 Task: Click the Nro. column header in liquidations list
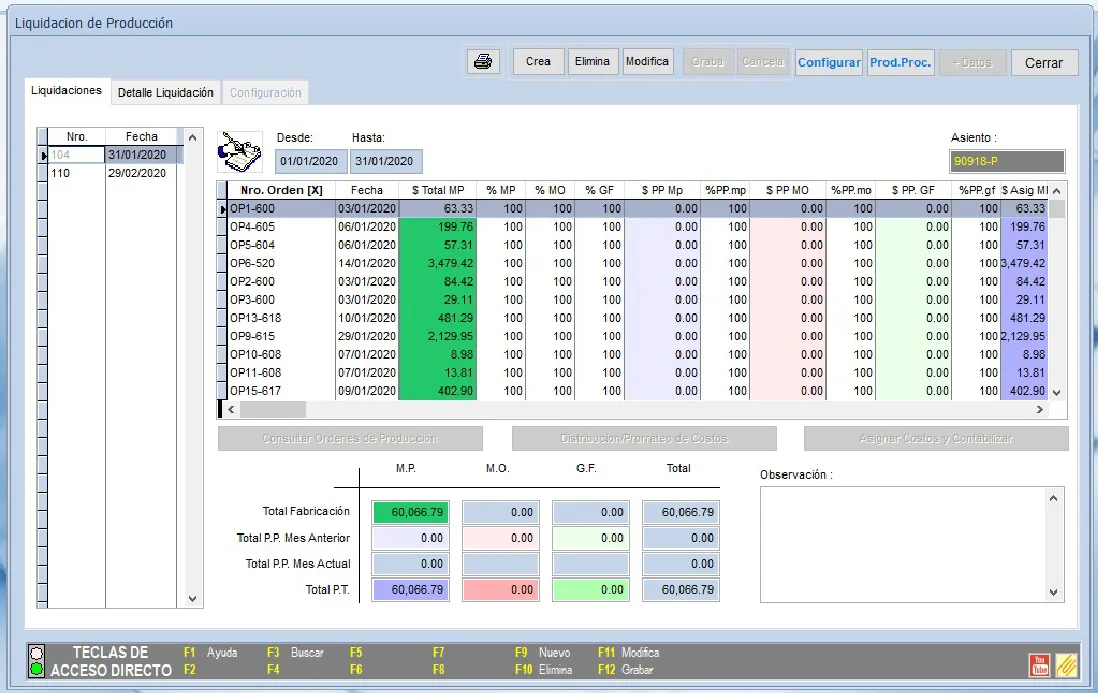[x=77, y=137]
